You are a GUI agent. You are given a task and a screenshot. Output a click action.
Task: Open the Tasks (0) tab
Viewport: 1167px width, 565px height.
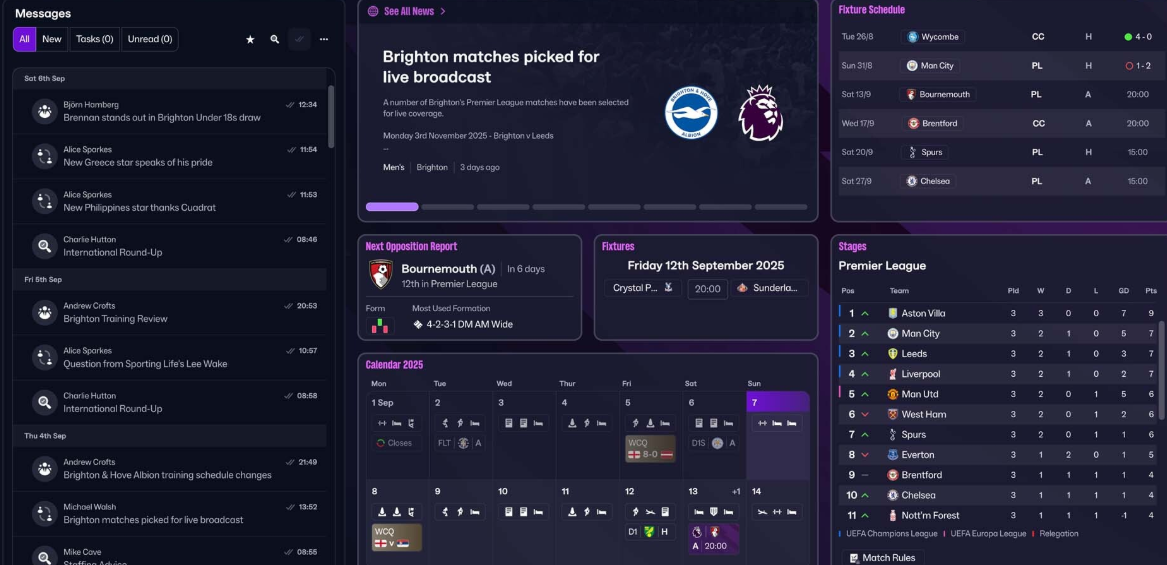(x=95, y=39)
